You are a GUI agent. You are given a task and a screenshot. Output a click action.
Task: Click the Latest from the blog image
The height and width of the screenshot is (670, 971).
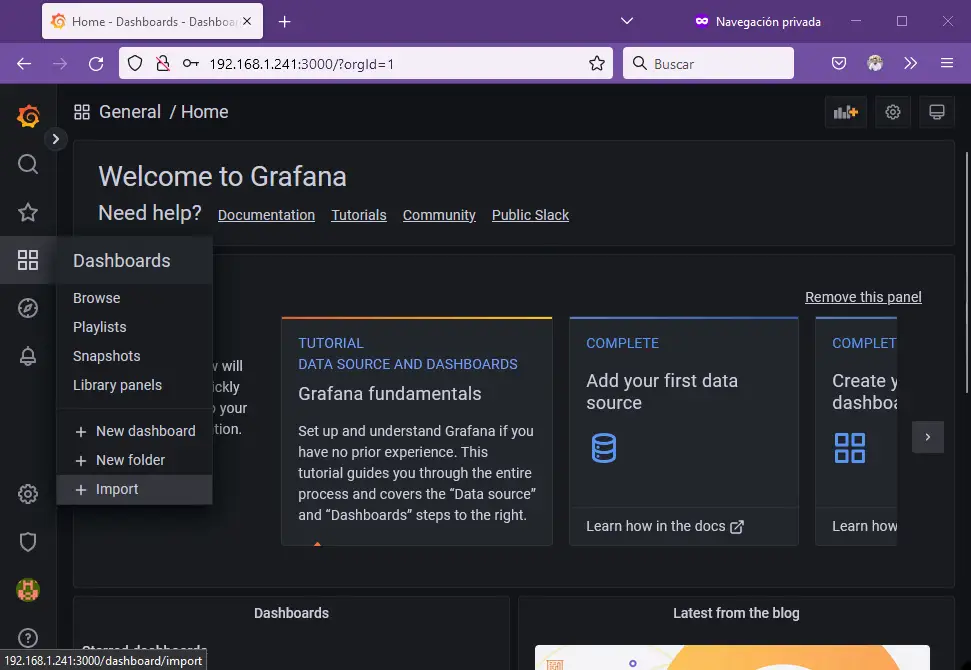[x=732, y=657]
